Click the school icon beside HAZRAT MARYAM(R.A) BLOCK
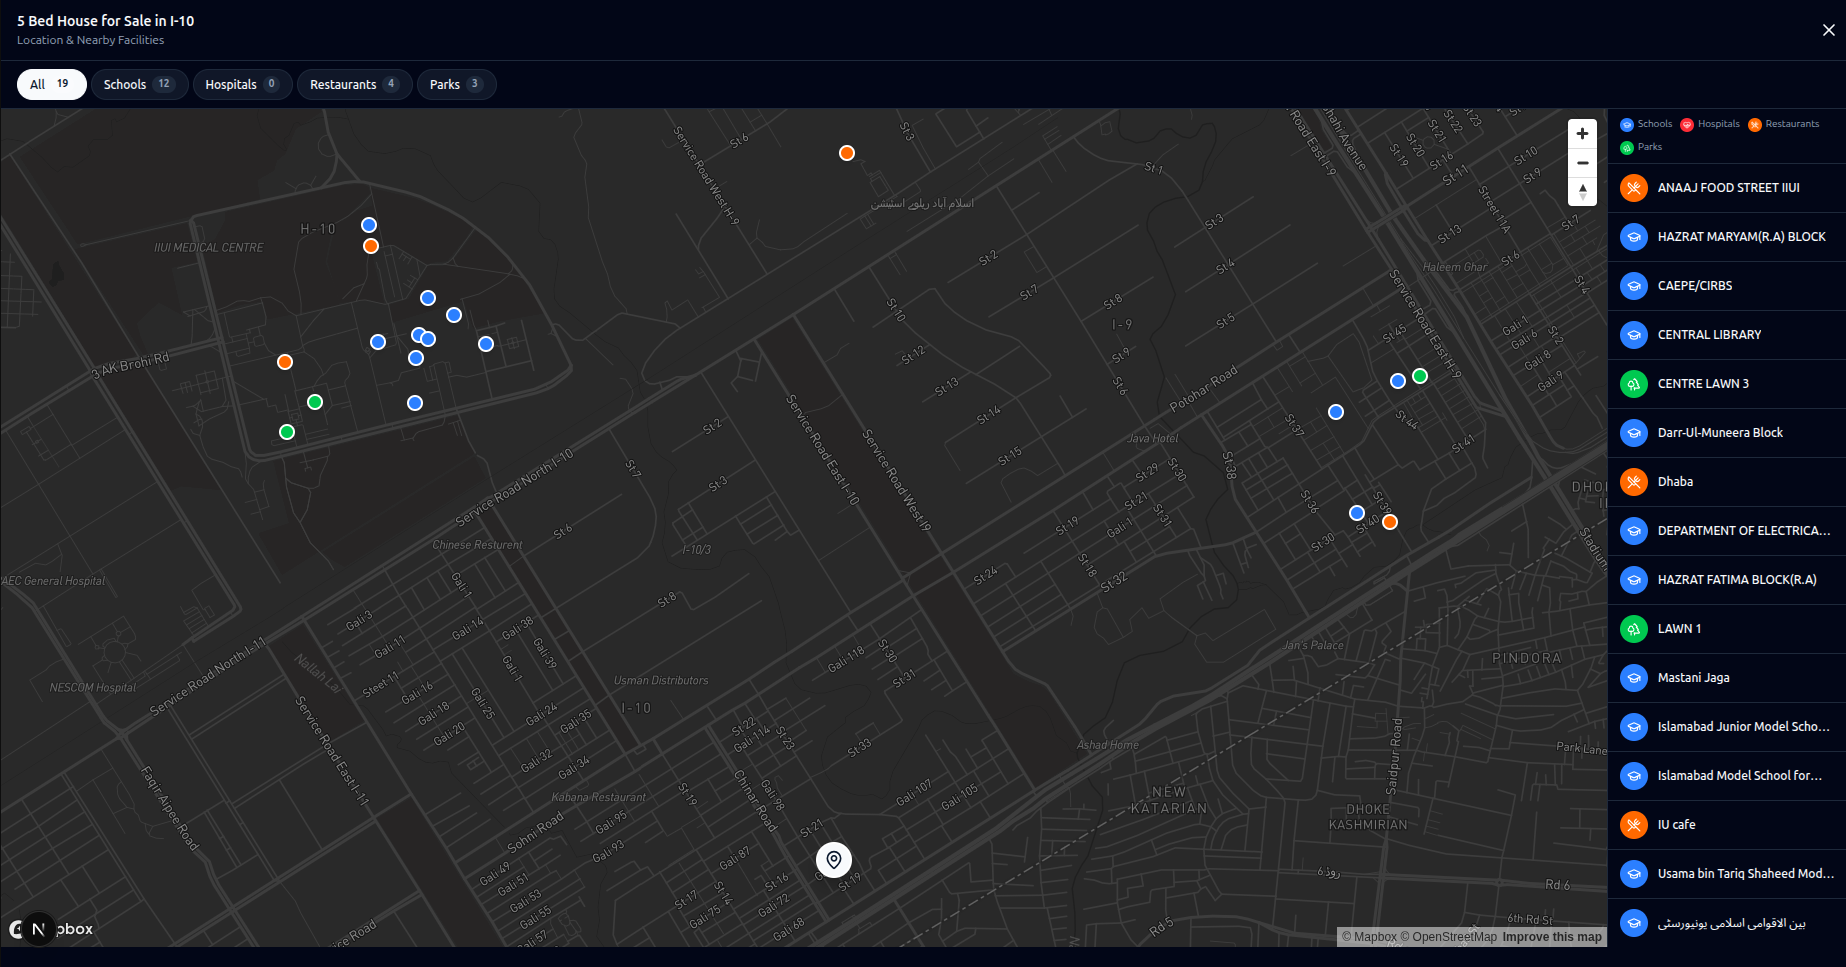 click(x=1633, y=237)
